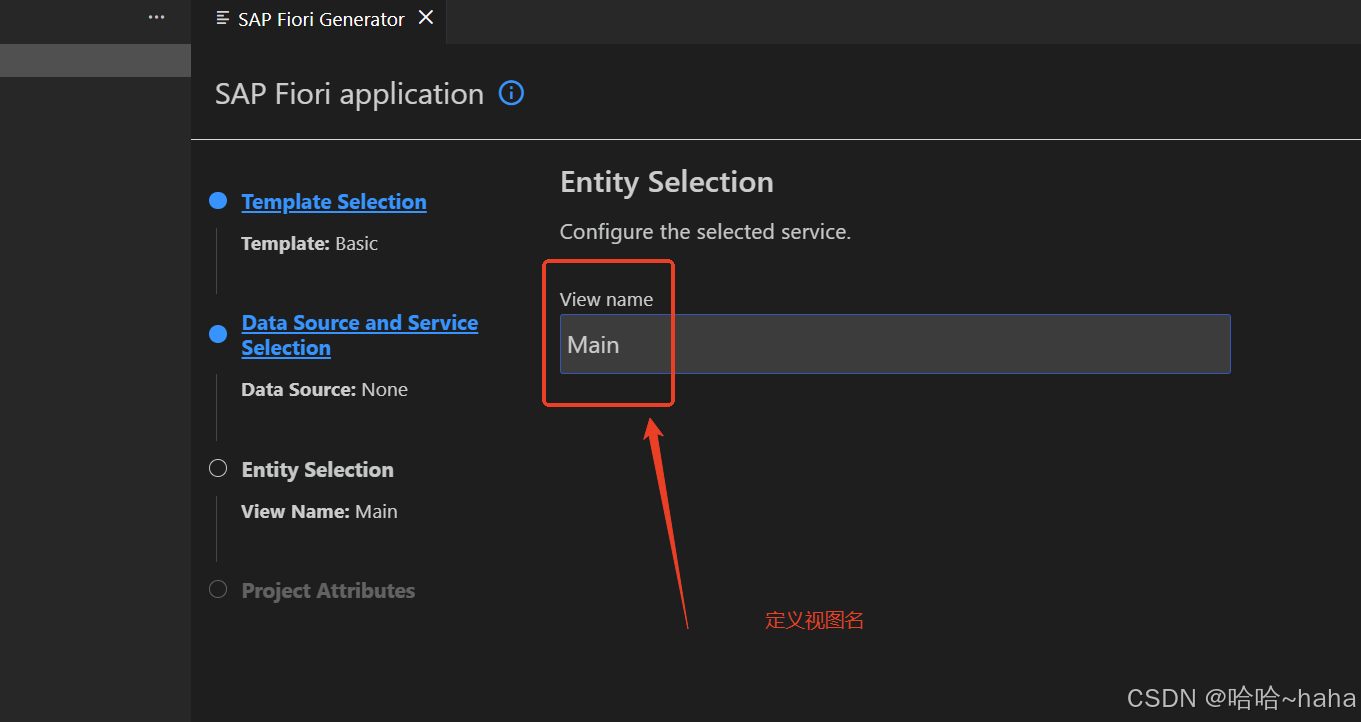1361x722 pixels.
Task: Click the highlighted row in the left sidebar
Action: [x=95, y=60]
